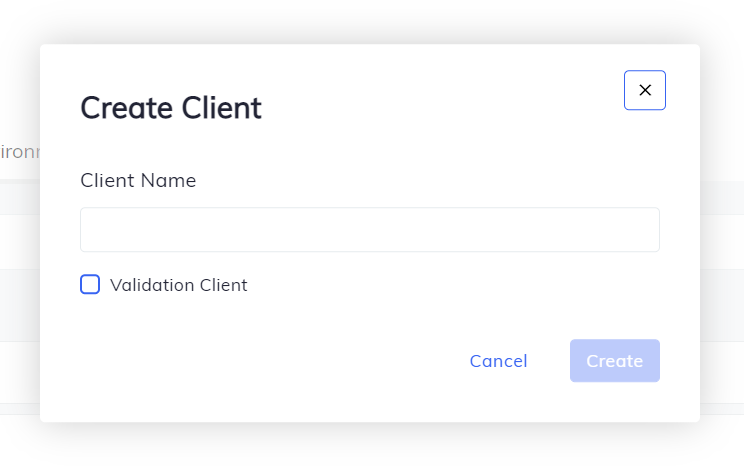This screenshot has height=471, width=744.
Task: Click the Create button
Action: point(614,361)
